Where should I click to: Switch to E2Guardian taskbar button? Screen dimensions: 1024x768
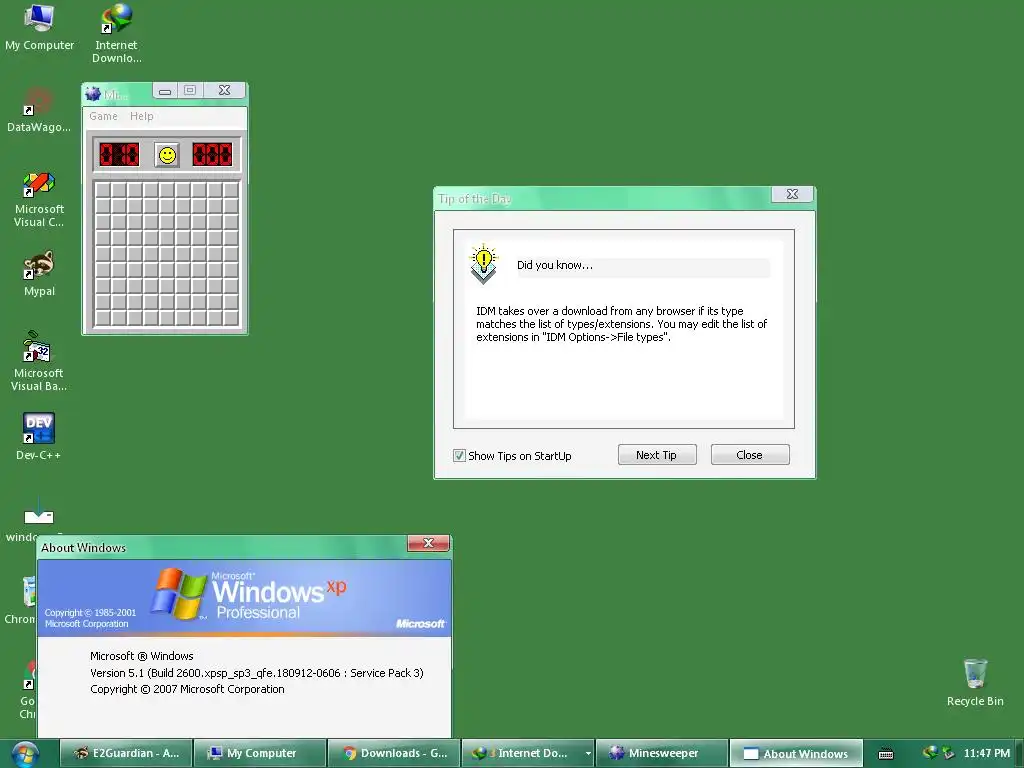126,754
